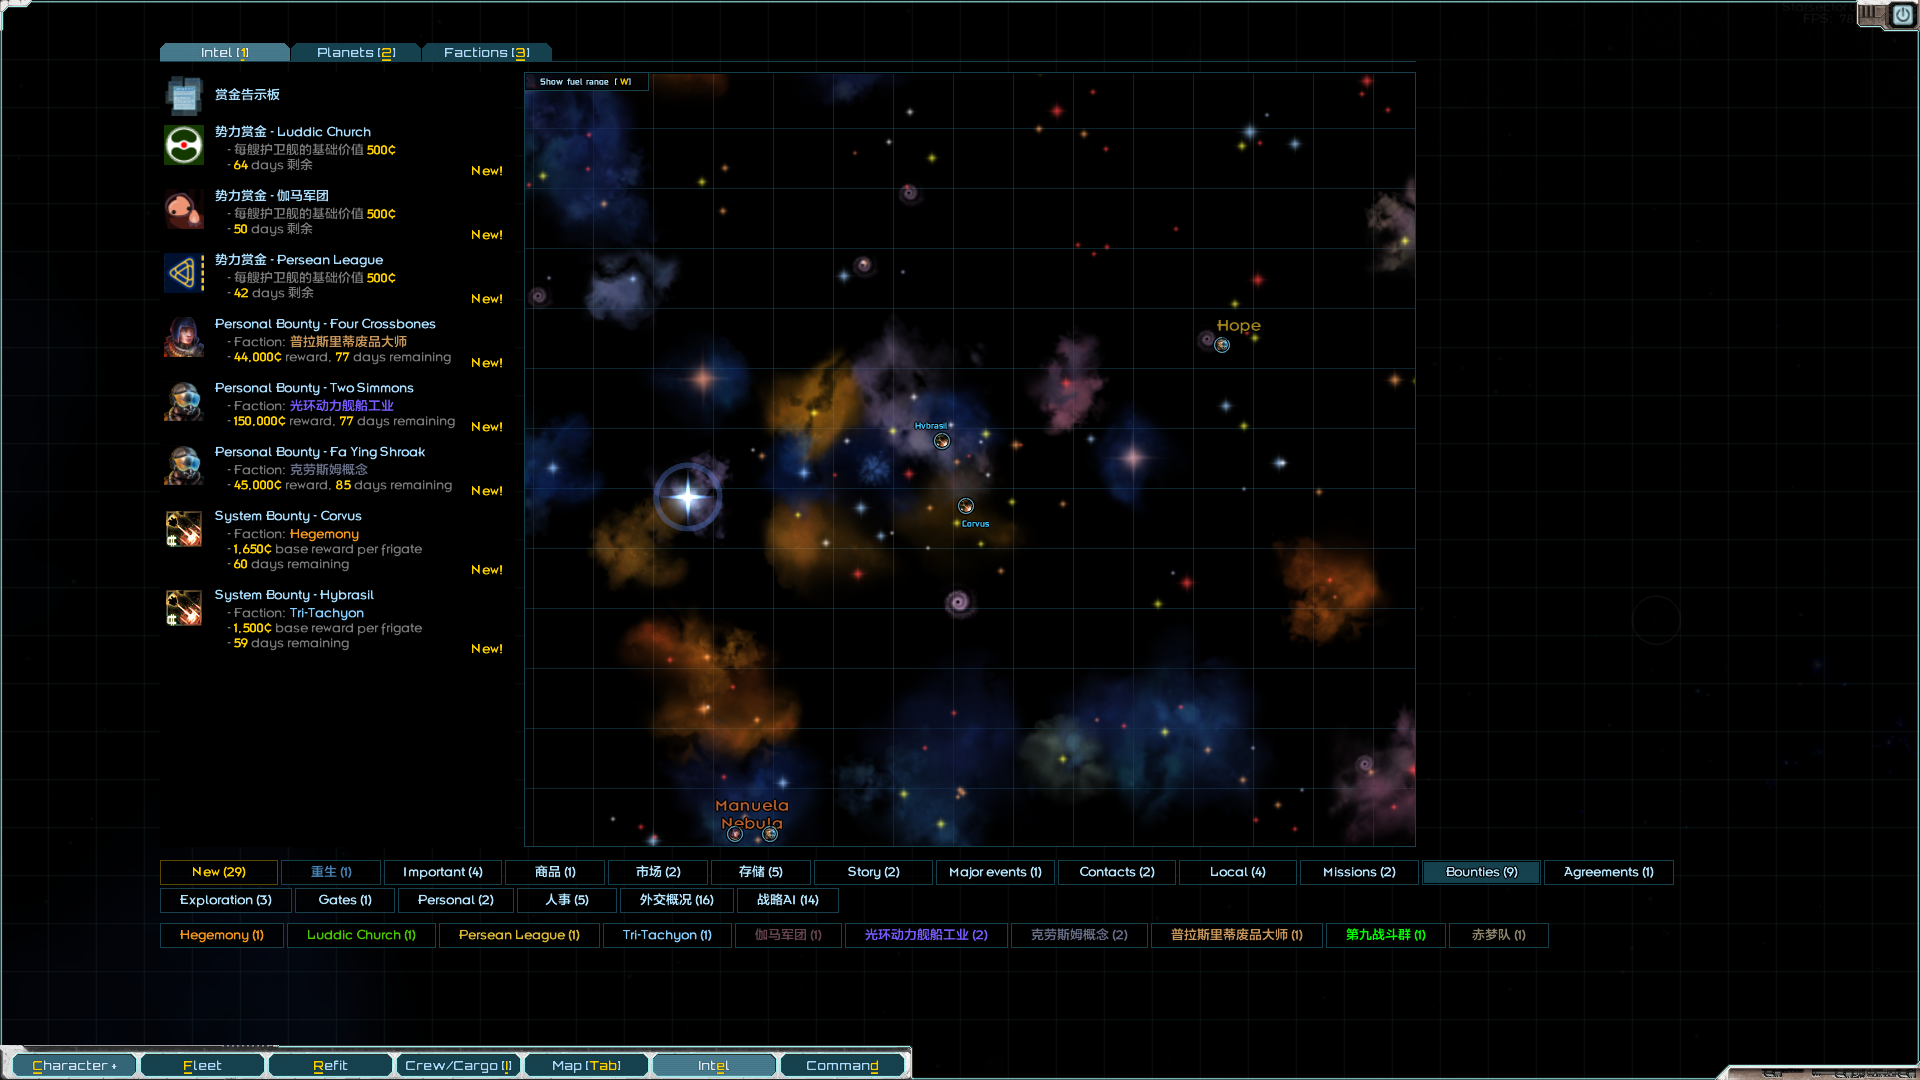Open the Corvus system bounty icon

point(184,529)
